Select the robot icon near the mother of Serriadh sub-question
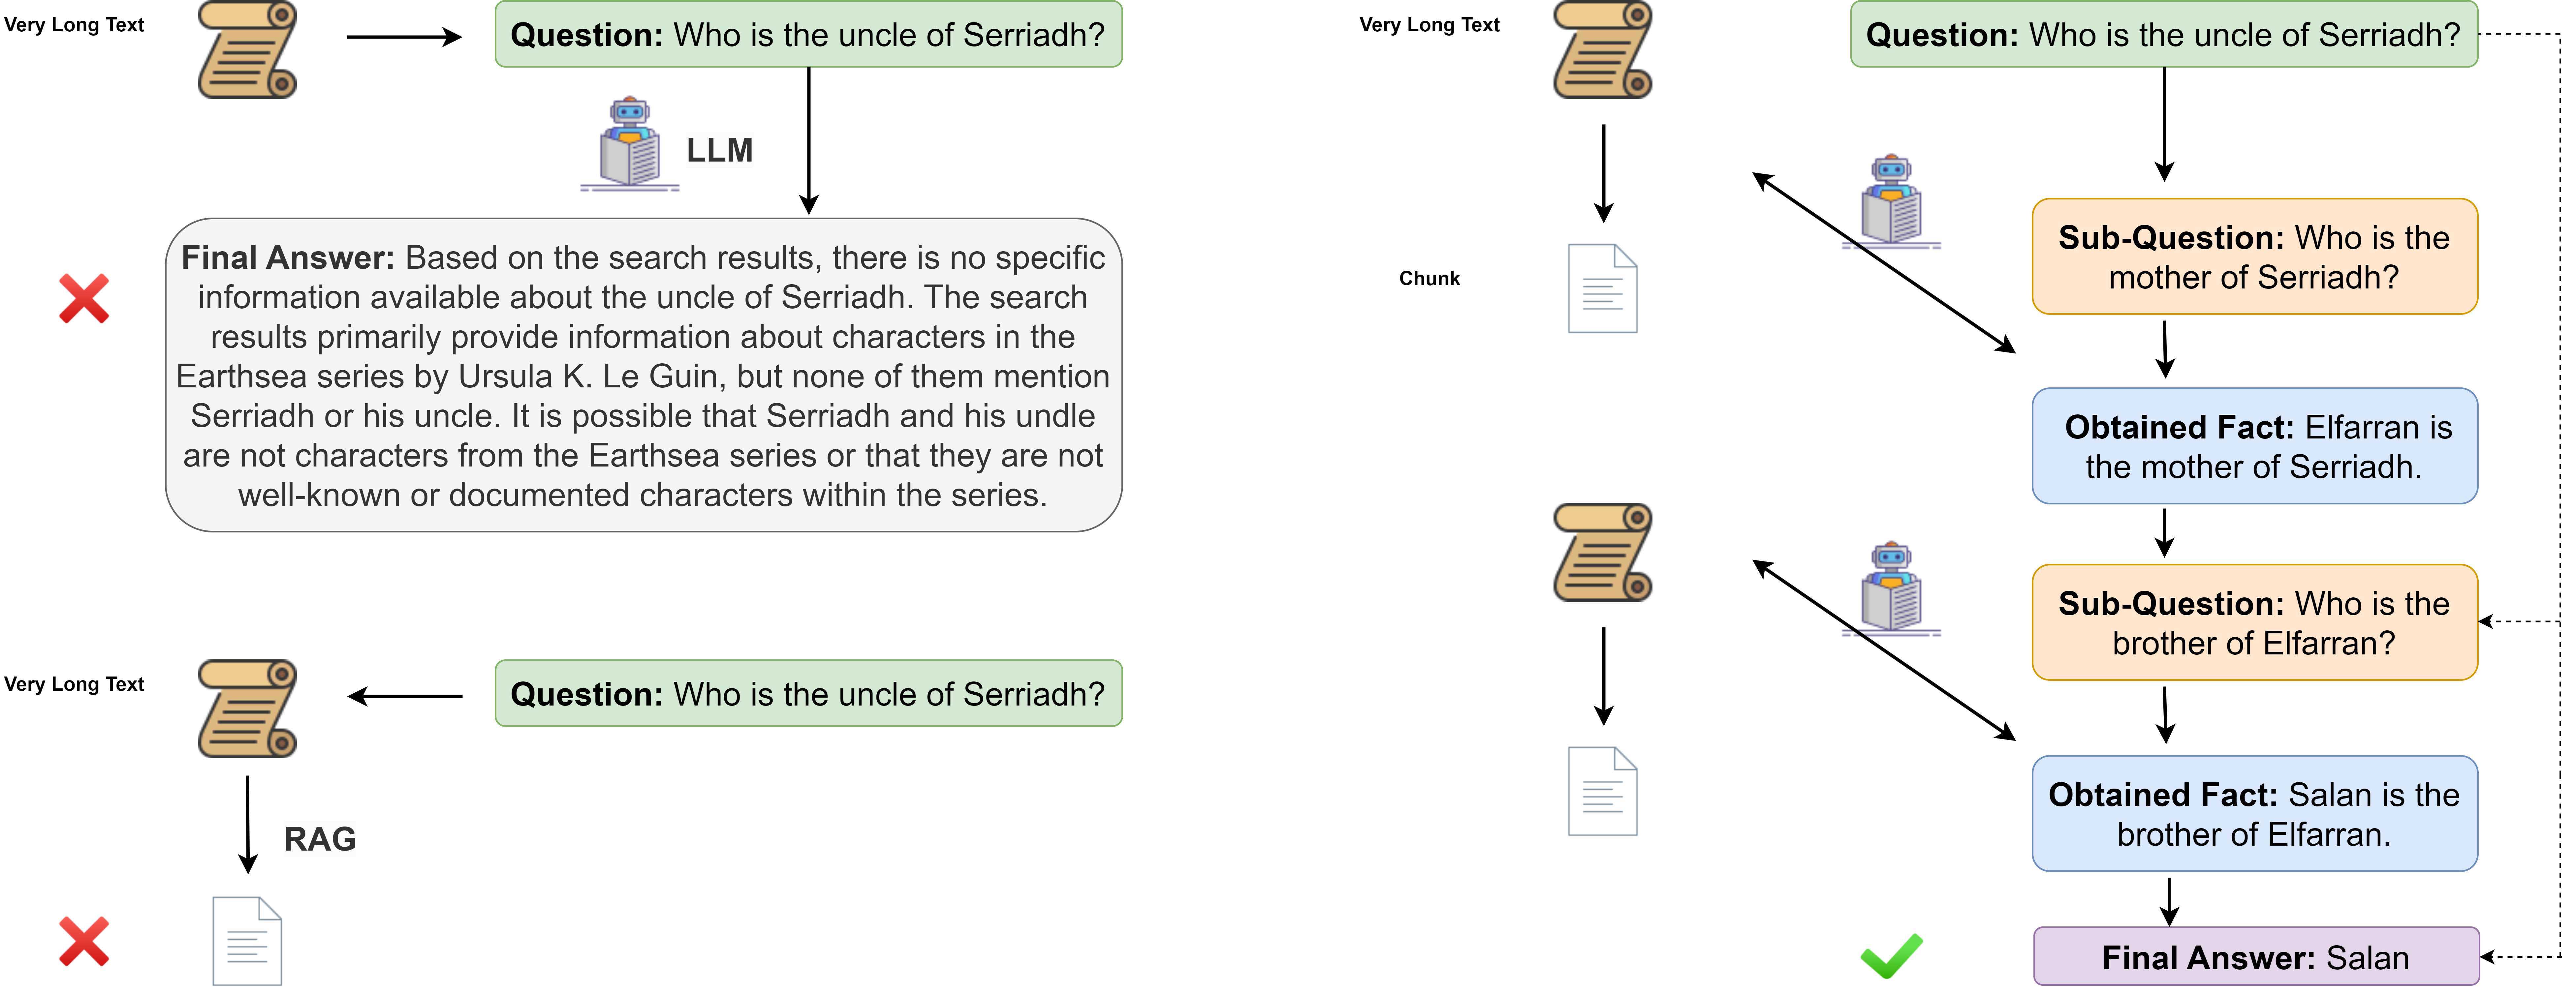 click(1891, 201)
